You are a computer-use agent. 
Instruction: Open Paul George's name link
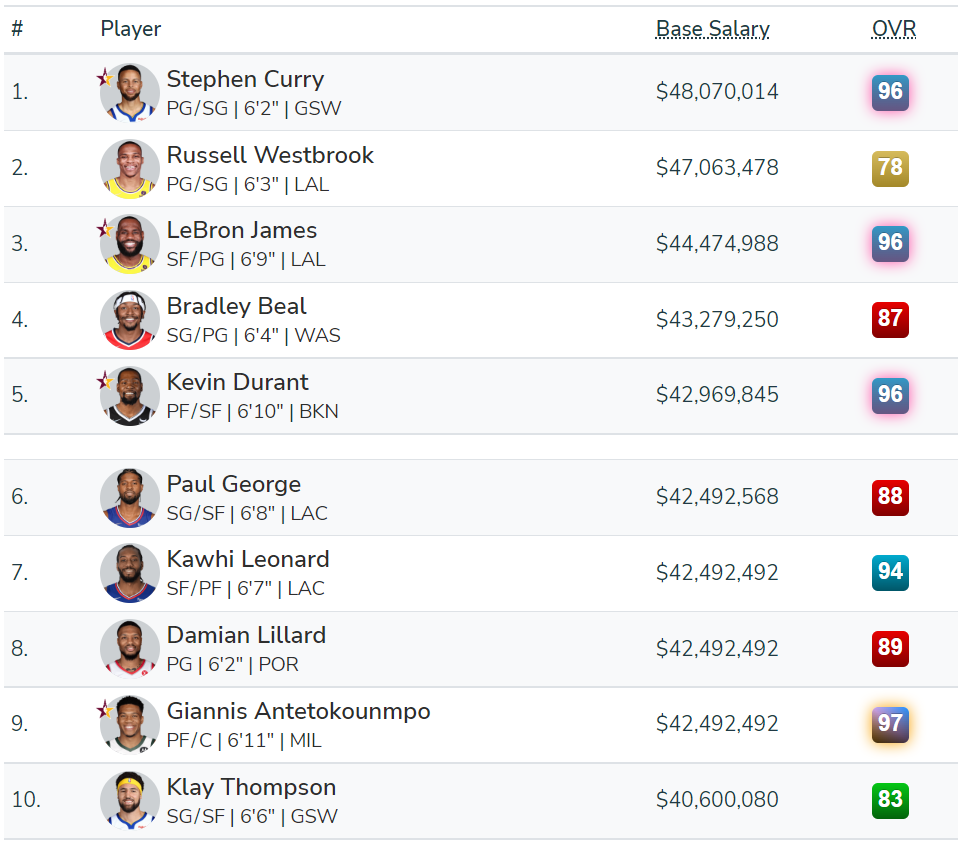click(x=234, y=484)
